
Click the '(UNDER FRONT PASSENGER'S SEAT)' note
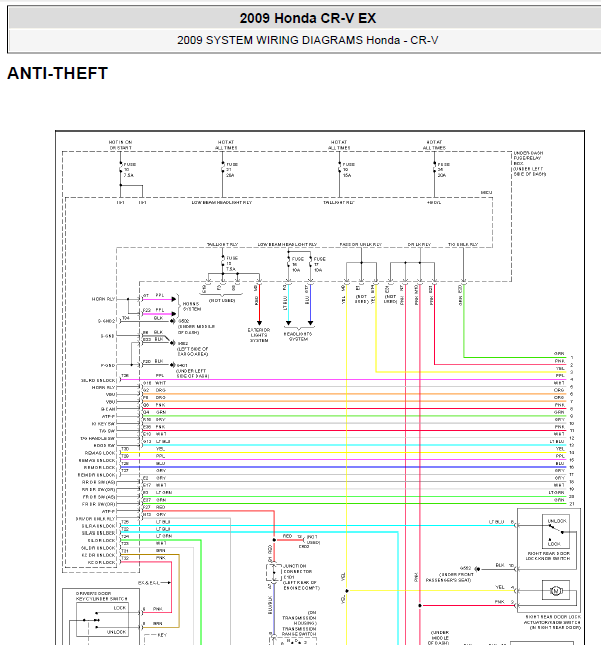(x=448, y=577)
